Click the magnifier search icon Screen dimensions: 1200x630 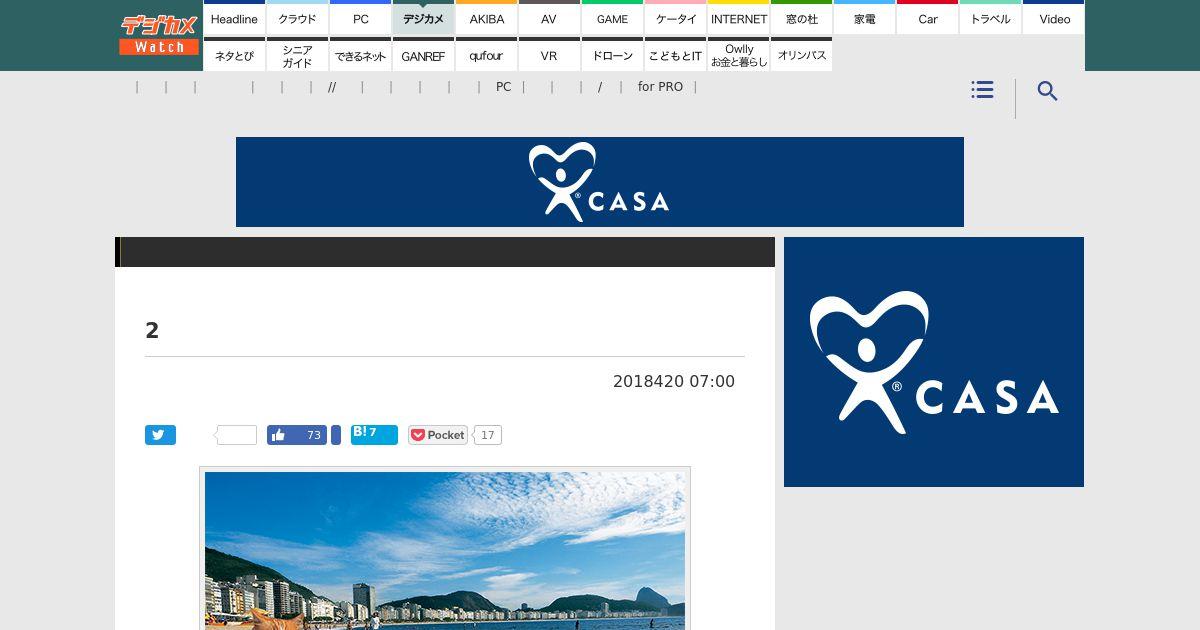(x=1047, y=91)
